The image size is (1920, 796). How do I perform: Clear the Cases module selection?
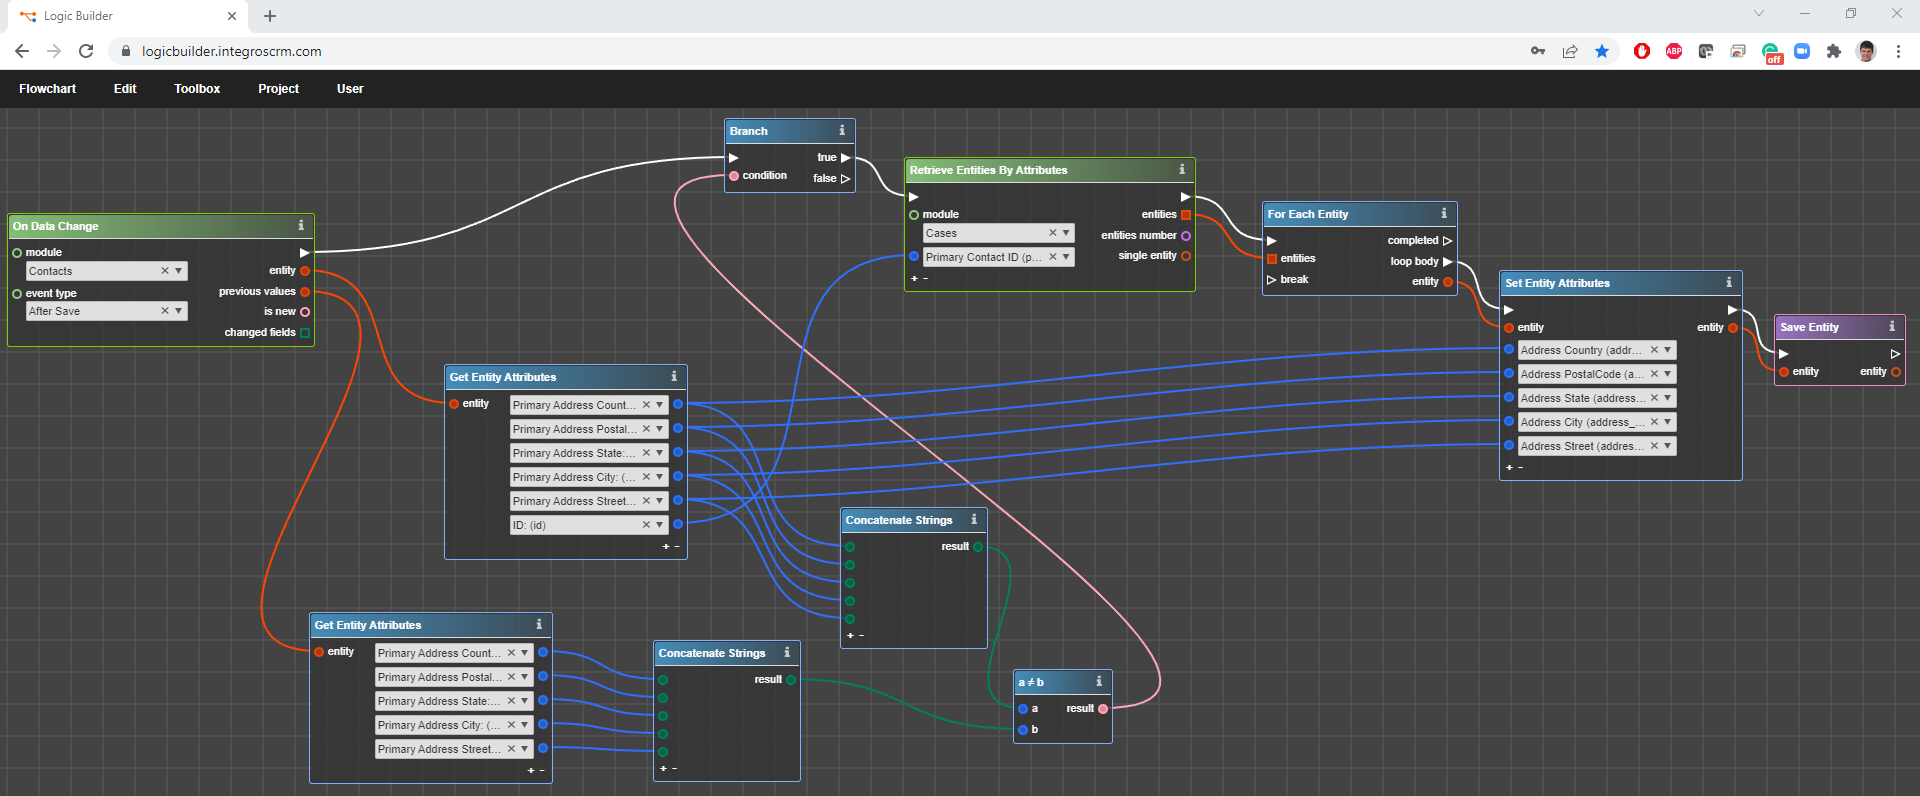click(1052, 233)
